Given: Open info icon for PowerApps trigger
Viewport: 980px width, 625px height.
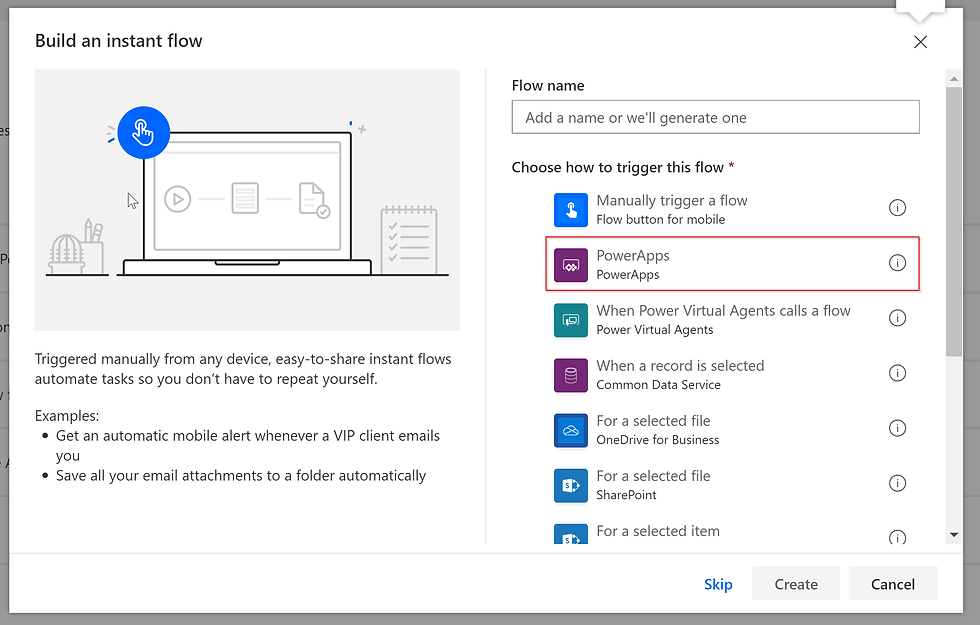Looking at the screenshot, I should point(897,262).
